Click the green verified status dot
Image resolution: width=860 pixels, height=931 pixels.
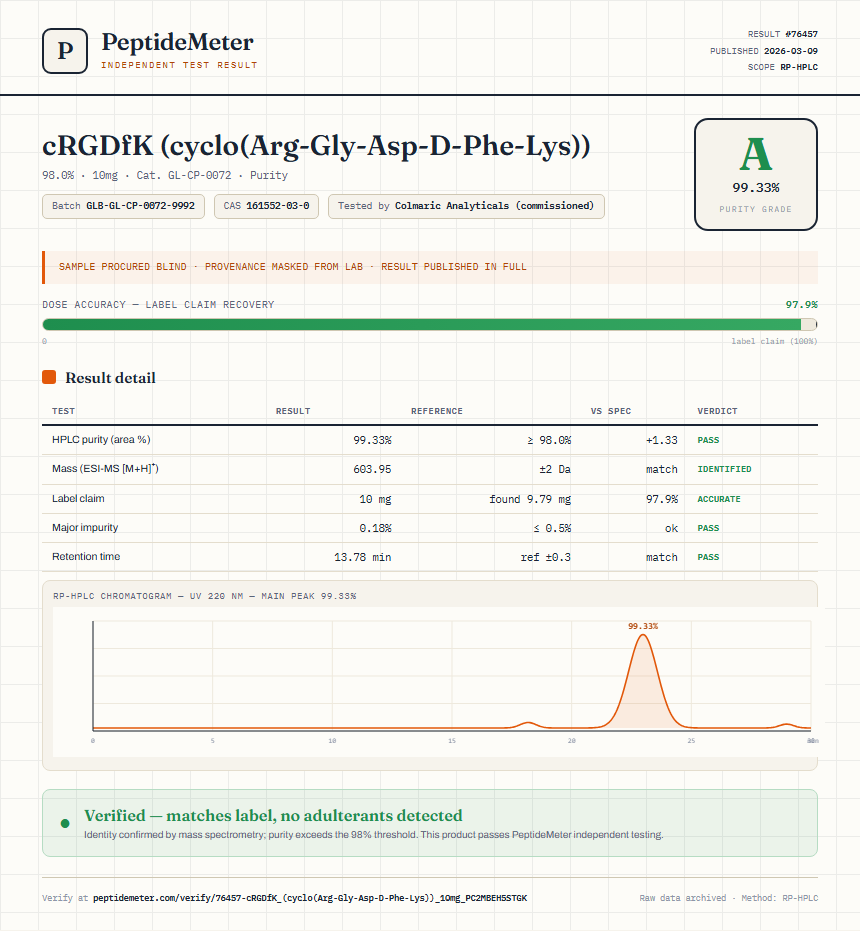pos(65,823)
